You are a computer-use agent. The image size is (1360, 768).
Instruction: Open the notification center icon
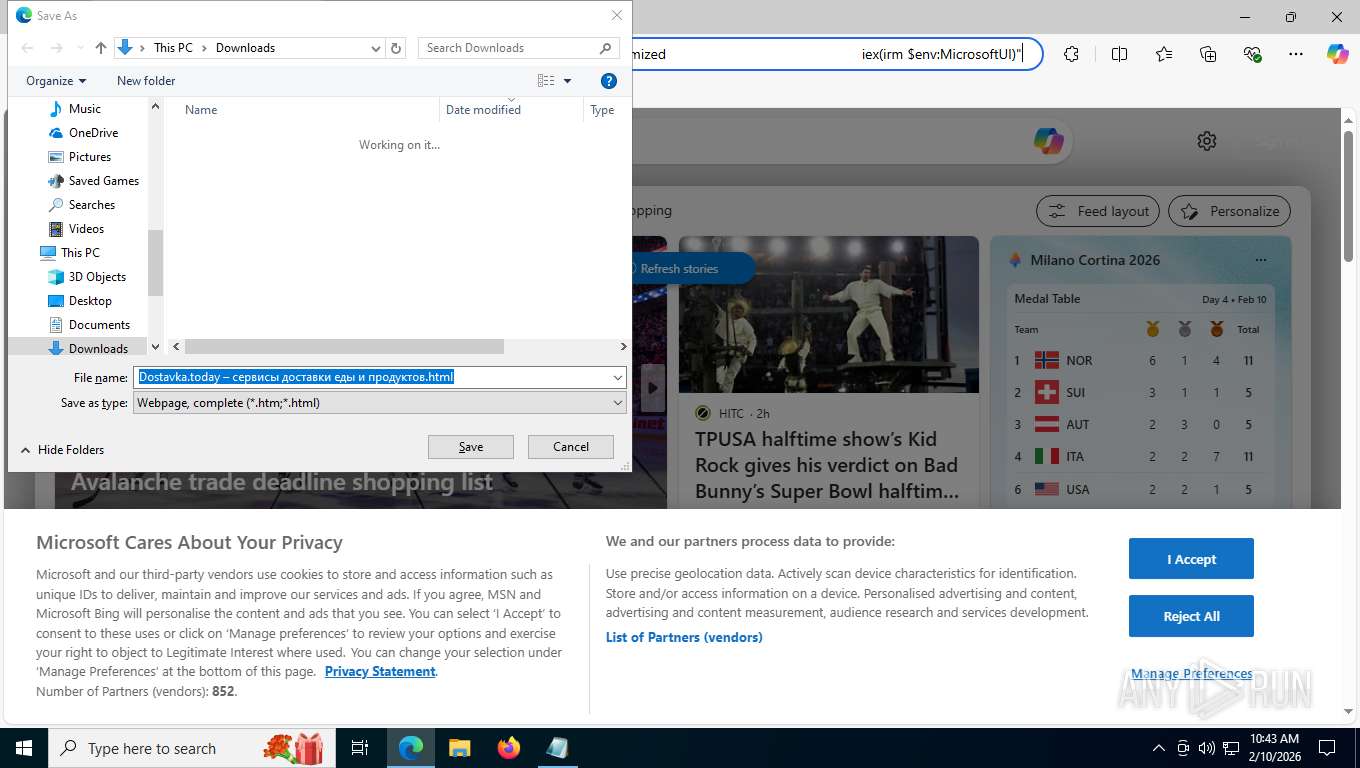pos(1327,748)
